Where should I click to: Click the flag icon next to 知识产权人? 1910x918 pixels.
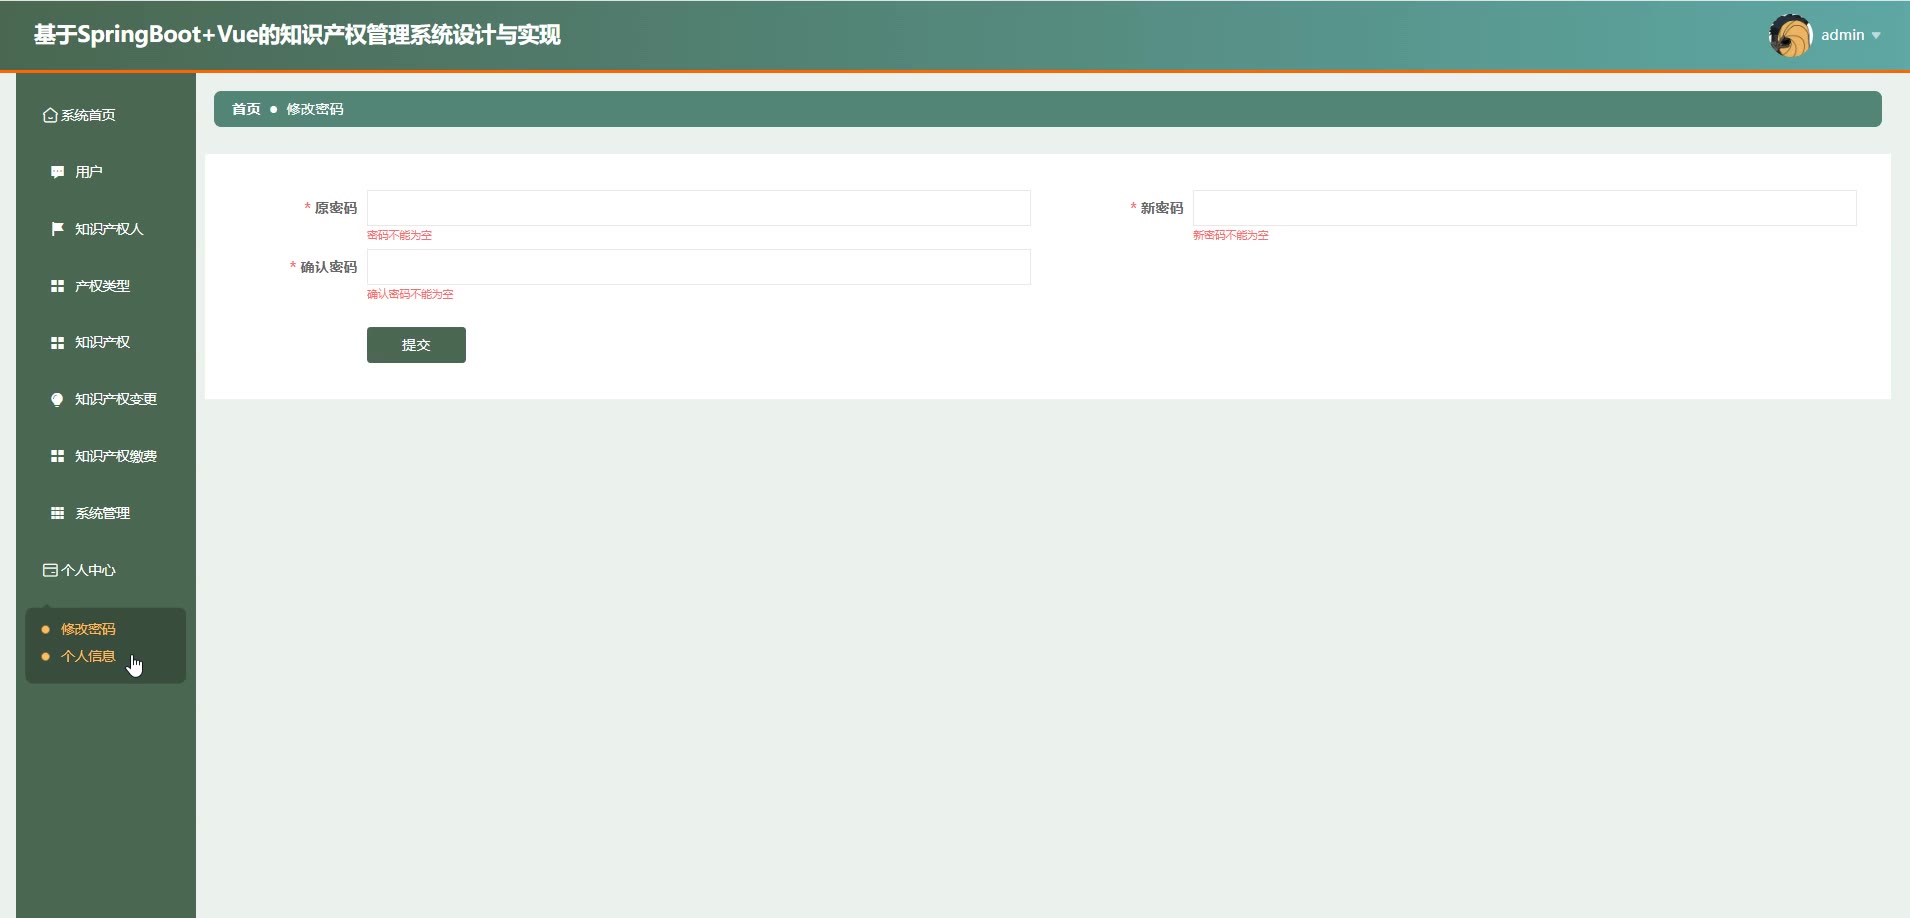pyautogui.click(x=57, y=229)
